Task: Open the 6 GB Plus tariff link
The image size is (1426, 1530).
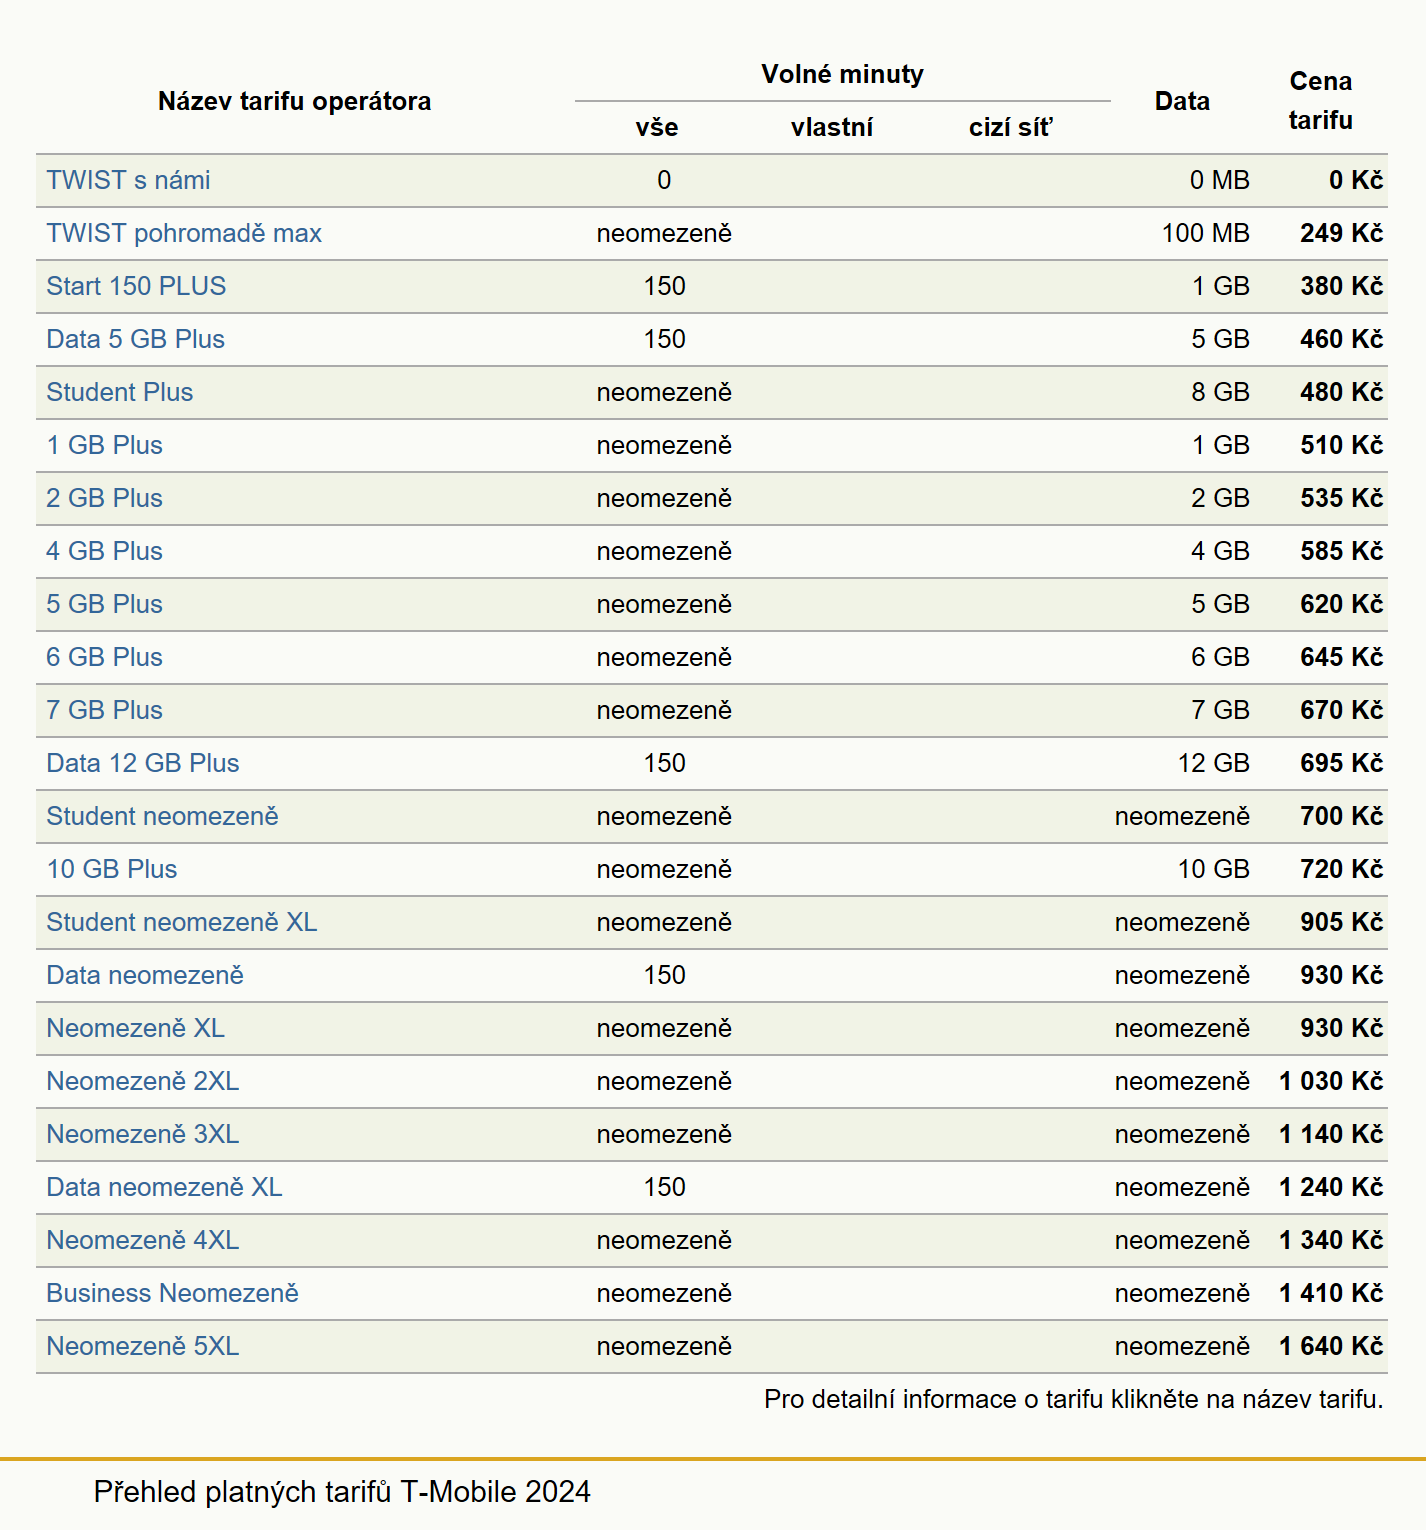Action: [104, 657]
